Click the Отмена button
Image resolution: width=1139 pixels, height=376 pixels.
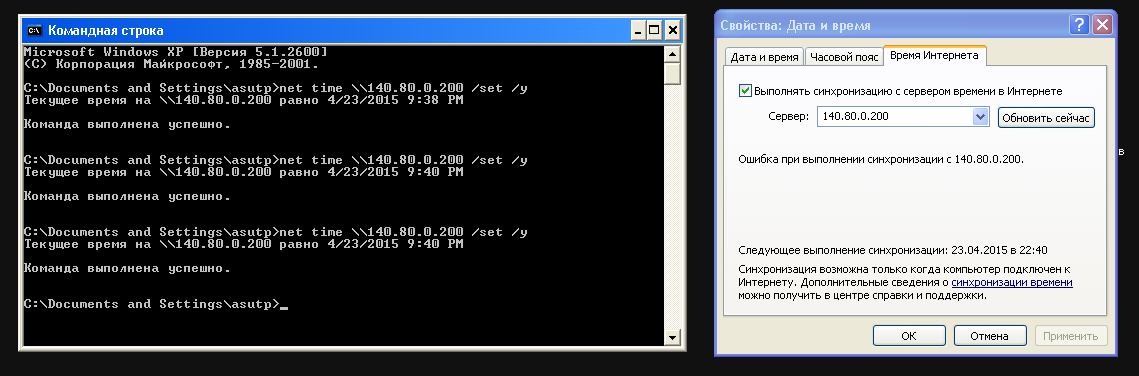(990, 335)
